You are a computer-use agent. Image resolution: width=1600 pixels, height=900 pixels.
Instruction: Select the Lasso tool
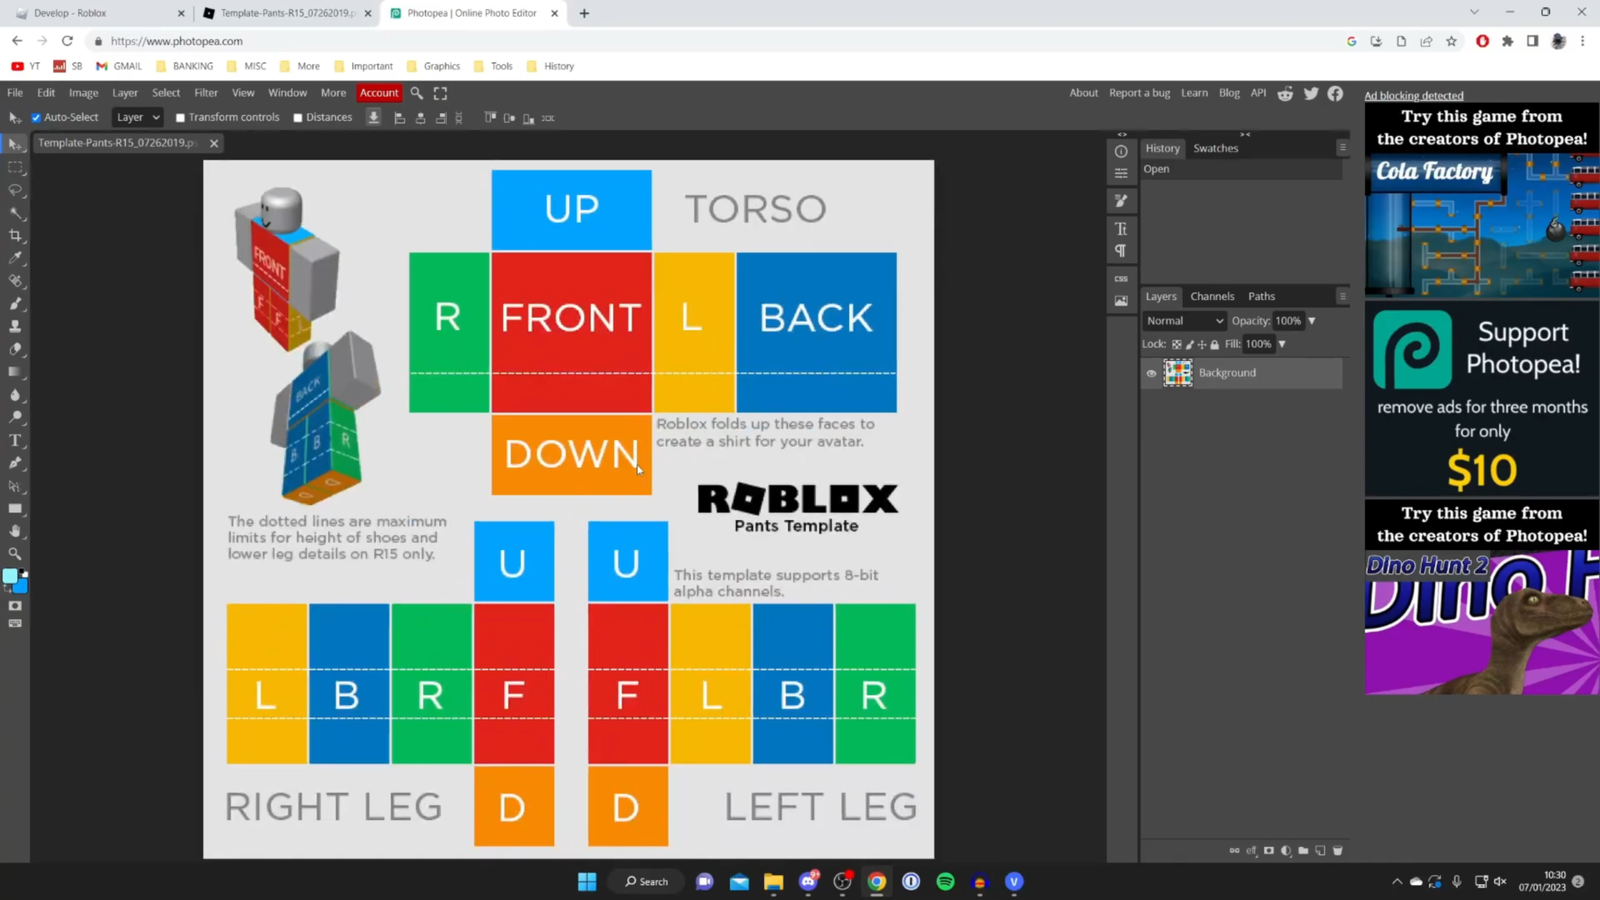coord(15,191)
